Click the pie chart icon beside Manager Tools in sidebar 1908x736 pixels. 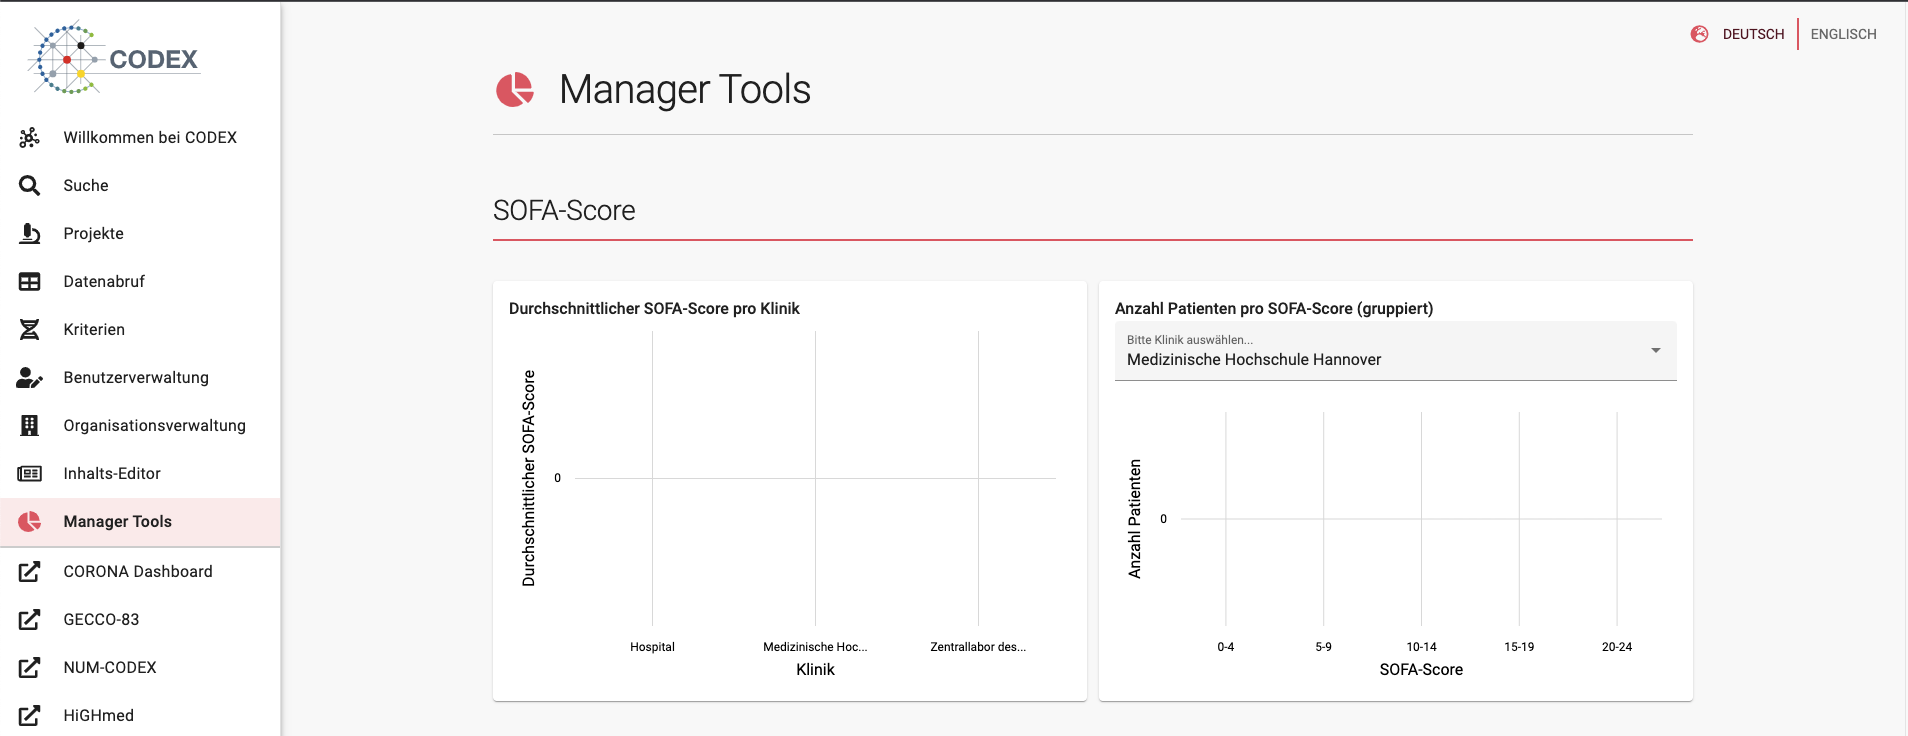[x=30, y=522]
